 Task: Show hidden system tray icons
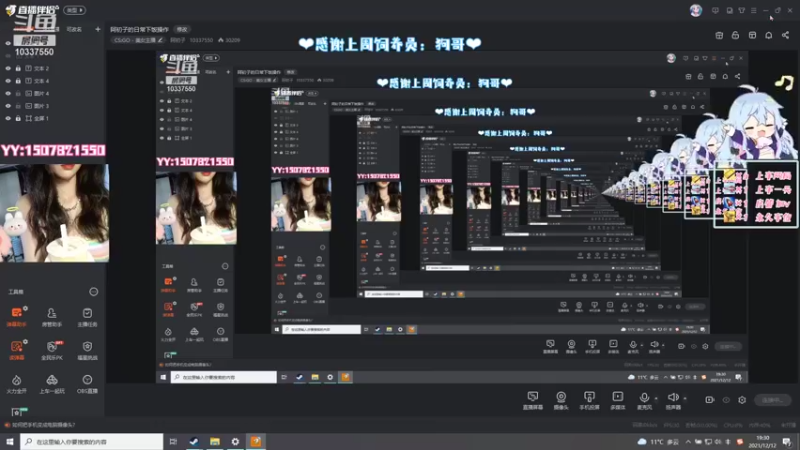(x=688, y=442)
